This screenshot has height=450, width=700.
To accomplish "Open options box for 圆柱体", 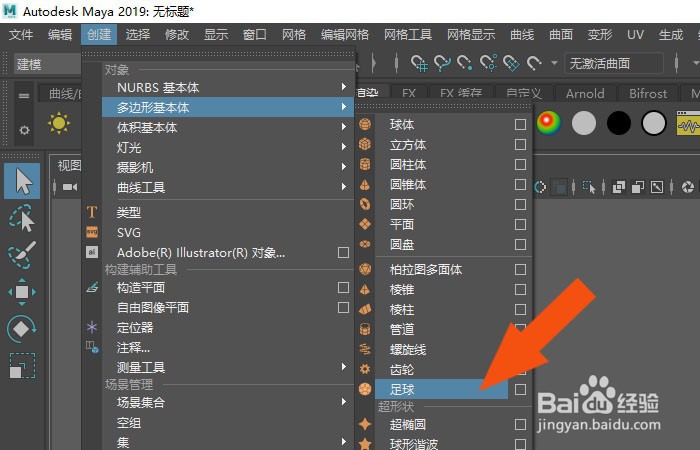I will pos(520,164).
